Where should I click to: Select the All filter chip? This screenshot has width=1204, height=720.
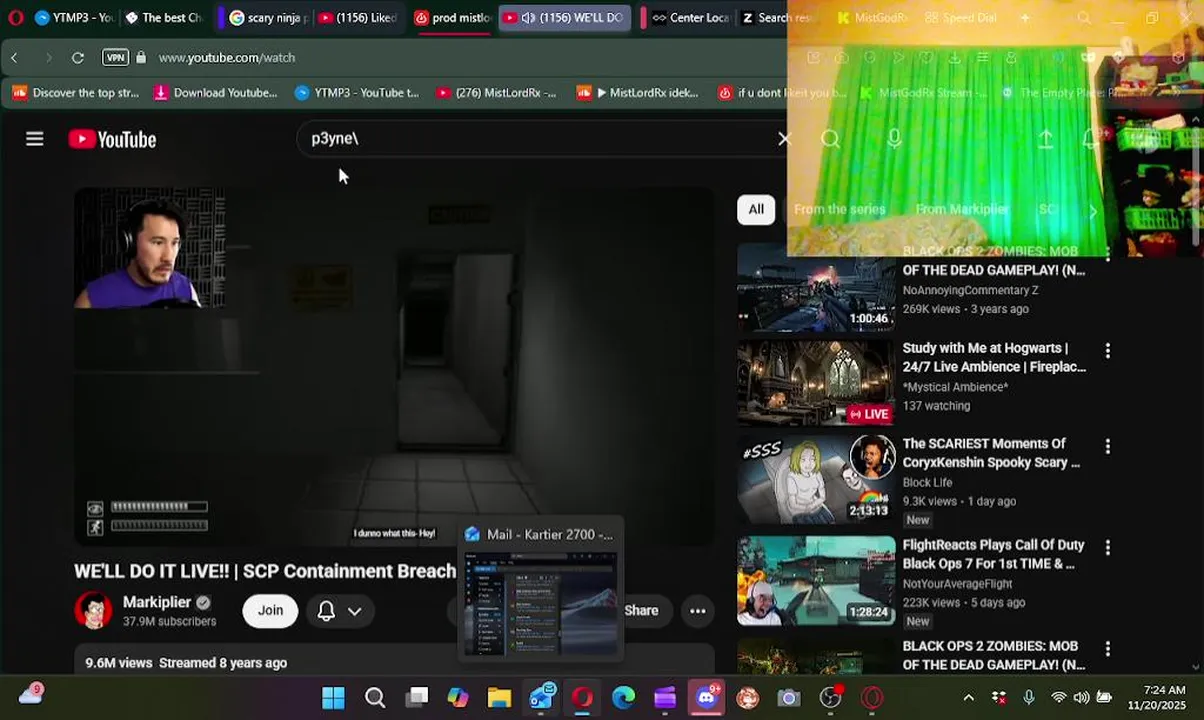[756, 209]
